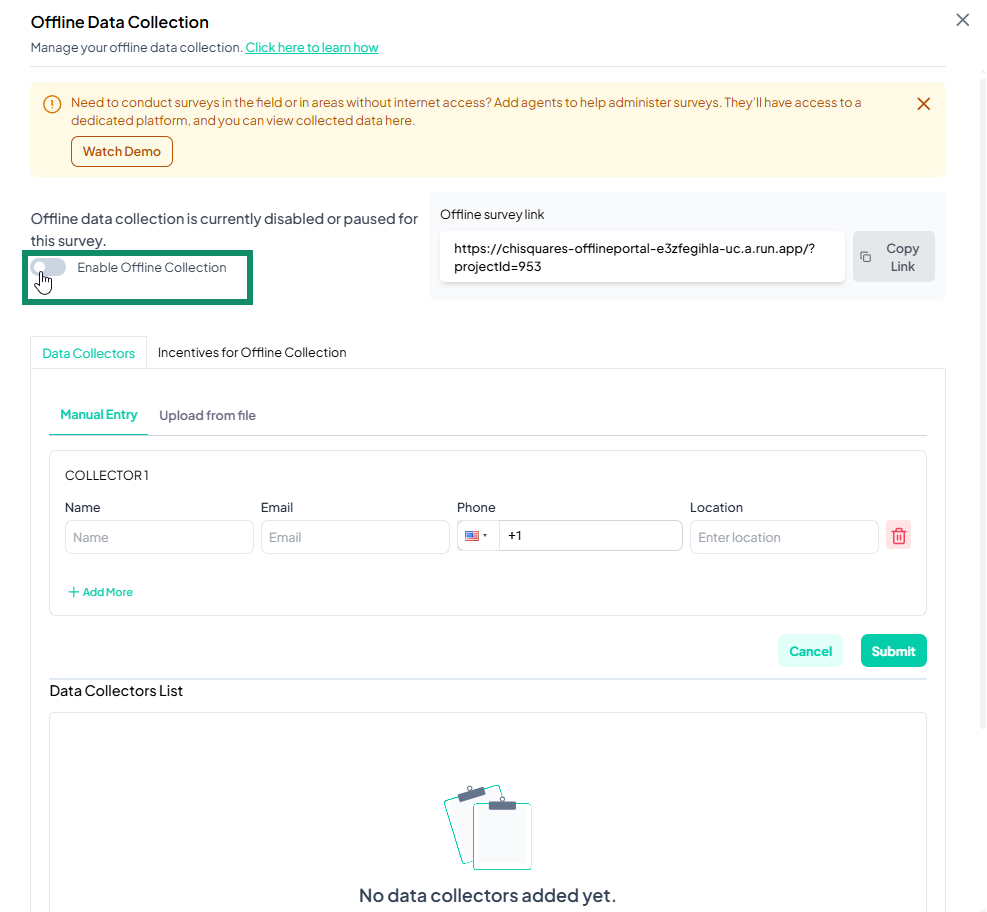Open the 'Click here to learn how' link
987x912 pixels.
tap(312, 47)
